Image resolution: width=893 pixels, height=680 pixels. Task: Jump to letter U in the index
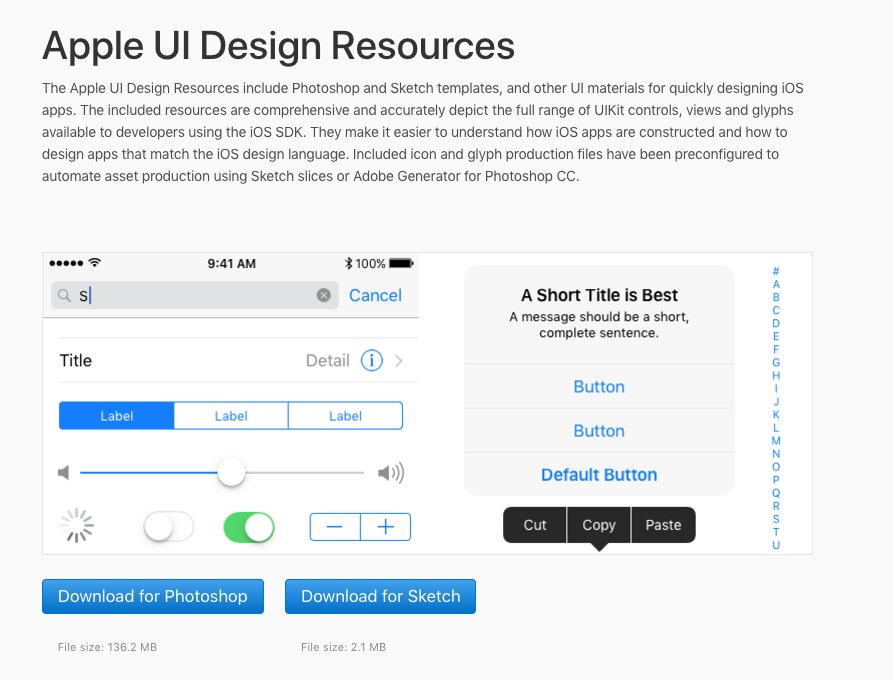(x=776, y=545)
